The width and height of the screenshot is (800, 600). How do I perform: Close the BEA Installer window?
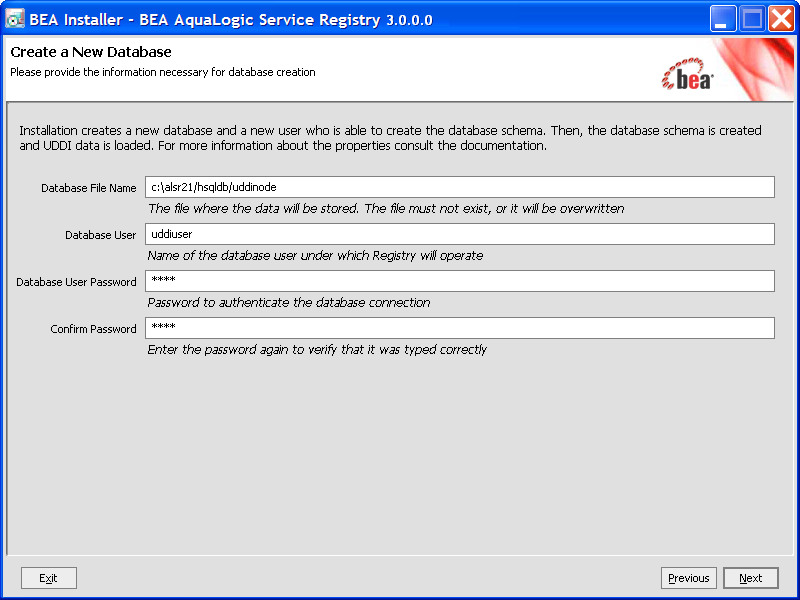click(781, 19)
